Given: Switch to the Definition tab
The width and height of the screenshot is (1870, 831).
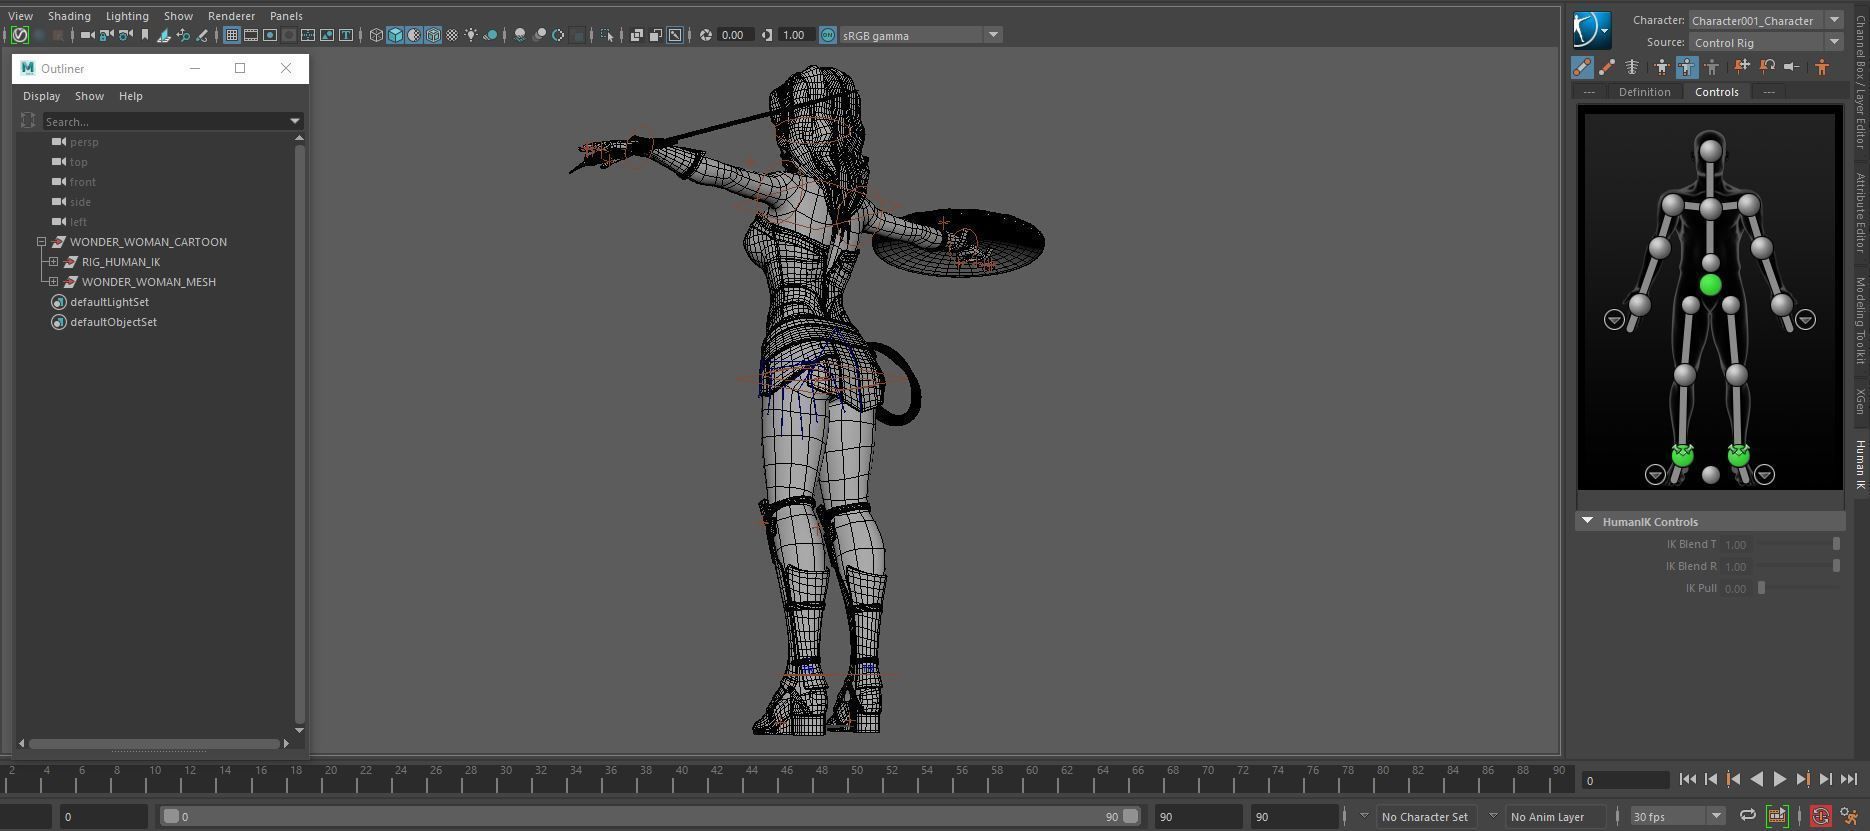Looking at the screenshot, I should click(x=1644, y=92).
